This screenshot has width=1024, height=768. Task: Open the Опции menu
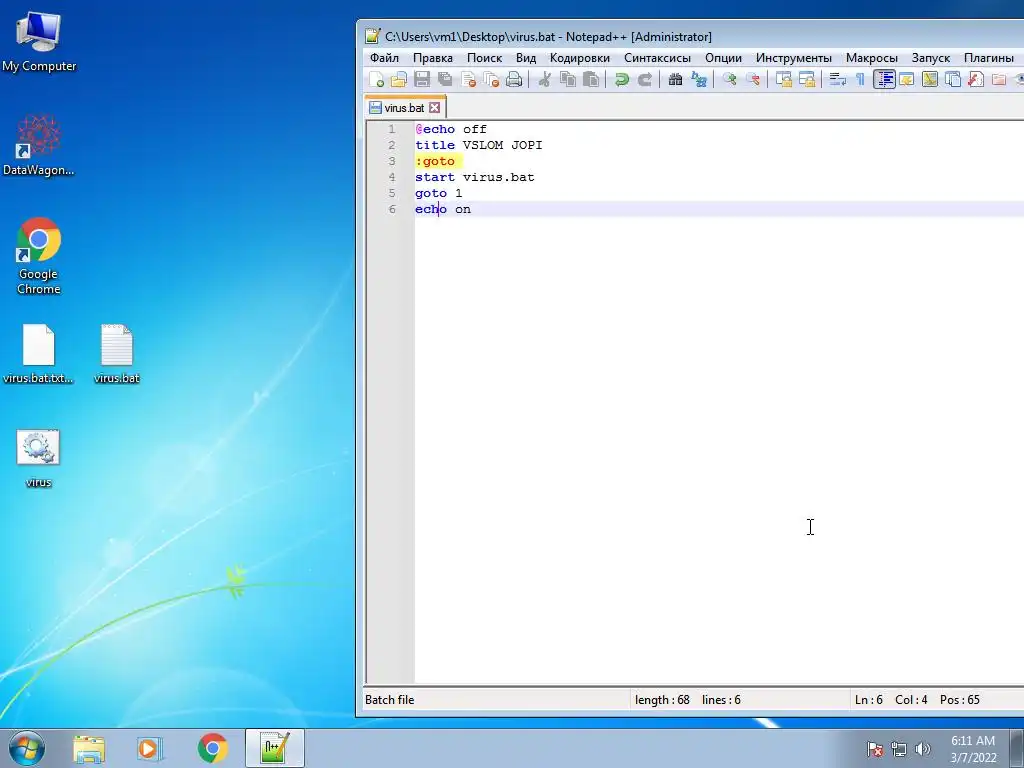click(x=723, y=57)
